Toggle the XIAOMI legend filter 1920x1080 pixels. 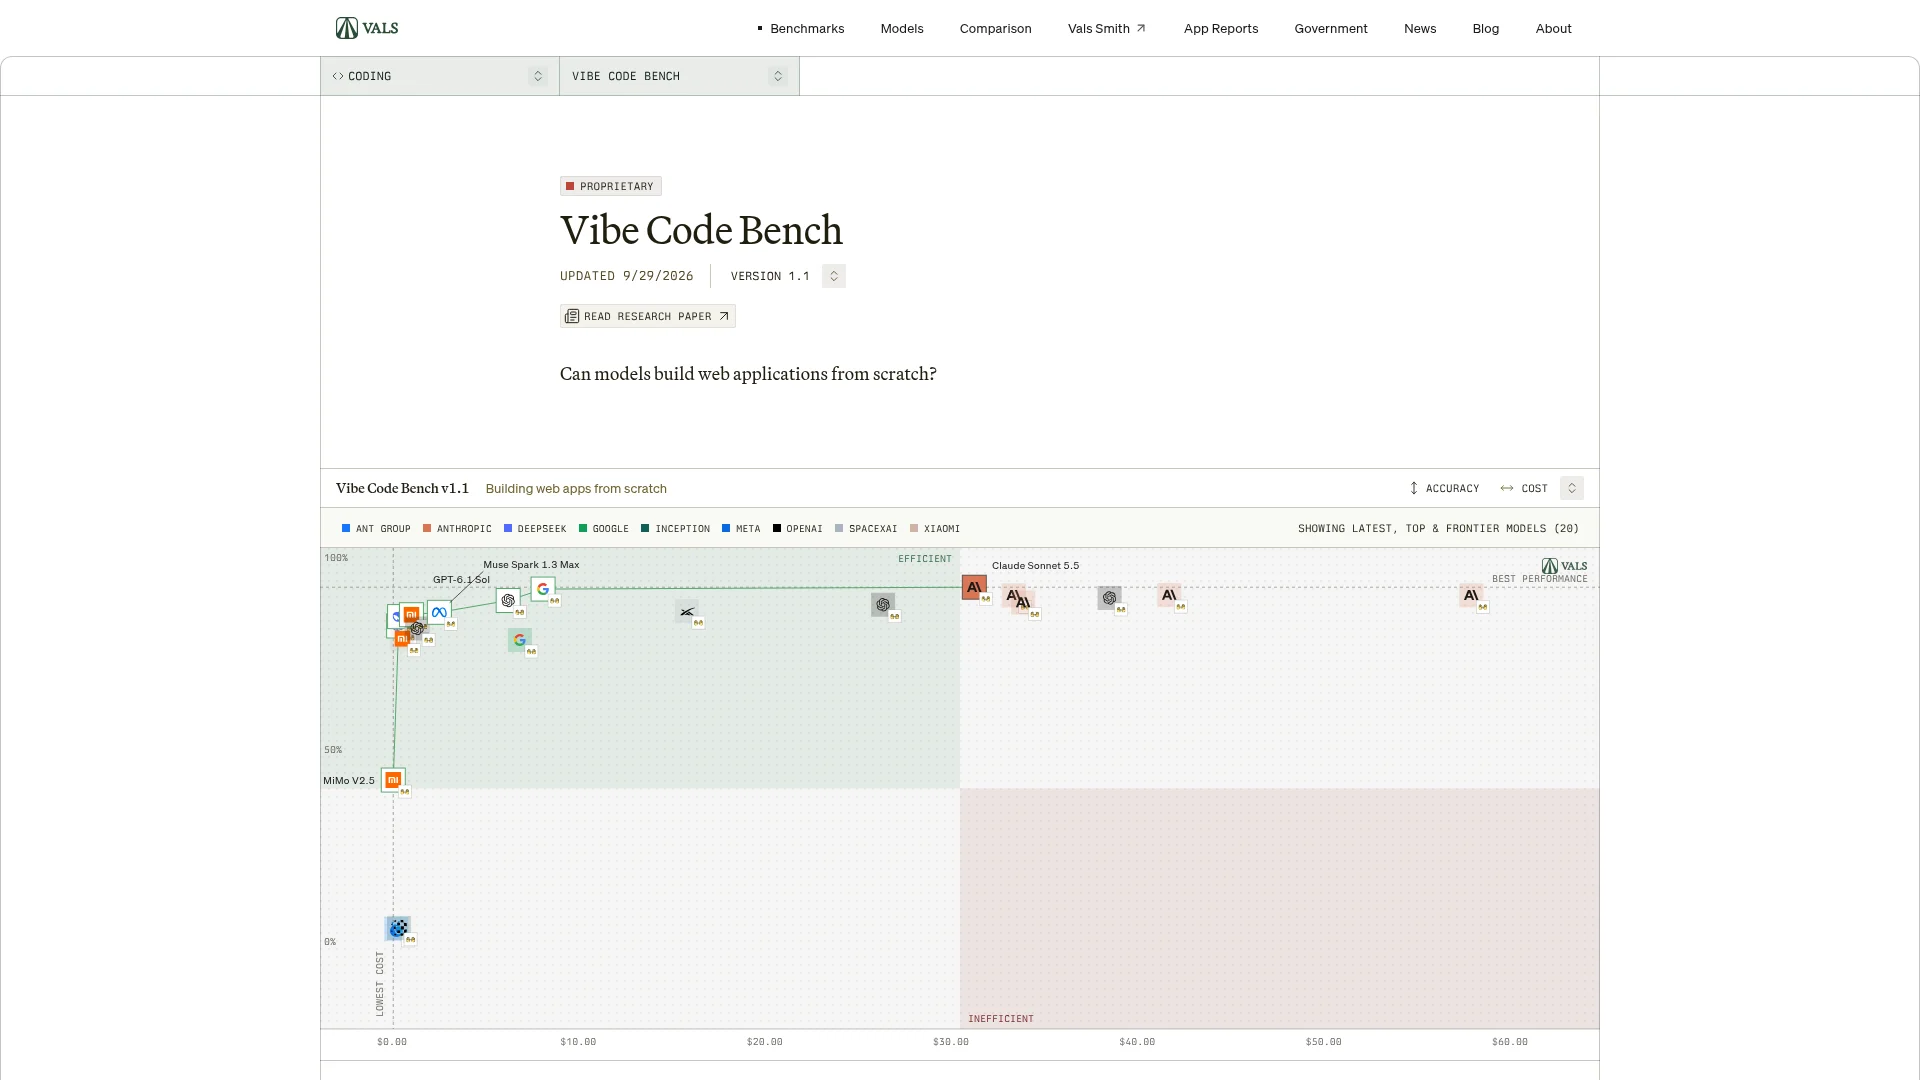[935, 528]
